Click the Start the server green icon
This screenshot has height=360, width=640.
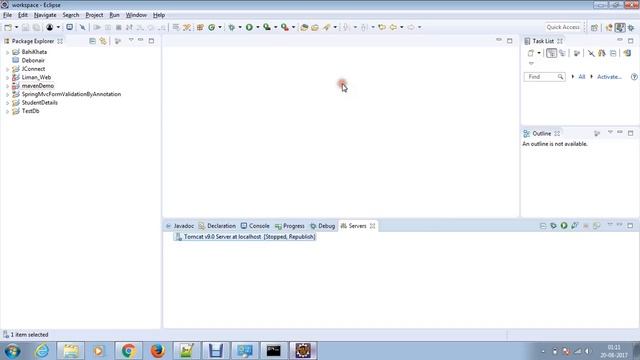point(564,226)
